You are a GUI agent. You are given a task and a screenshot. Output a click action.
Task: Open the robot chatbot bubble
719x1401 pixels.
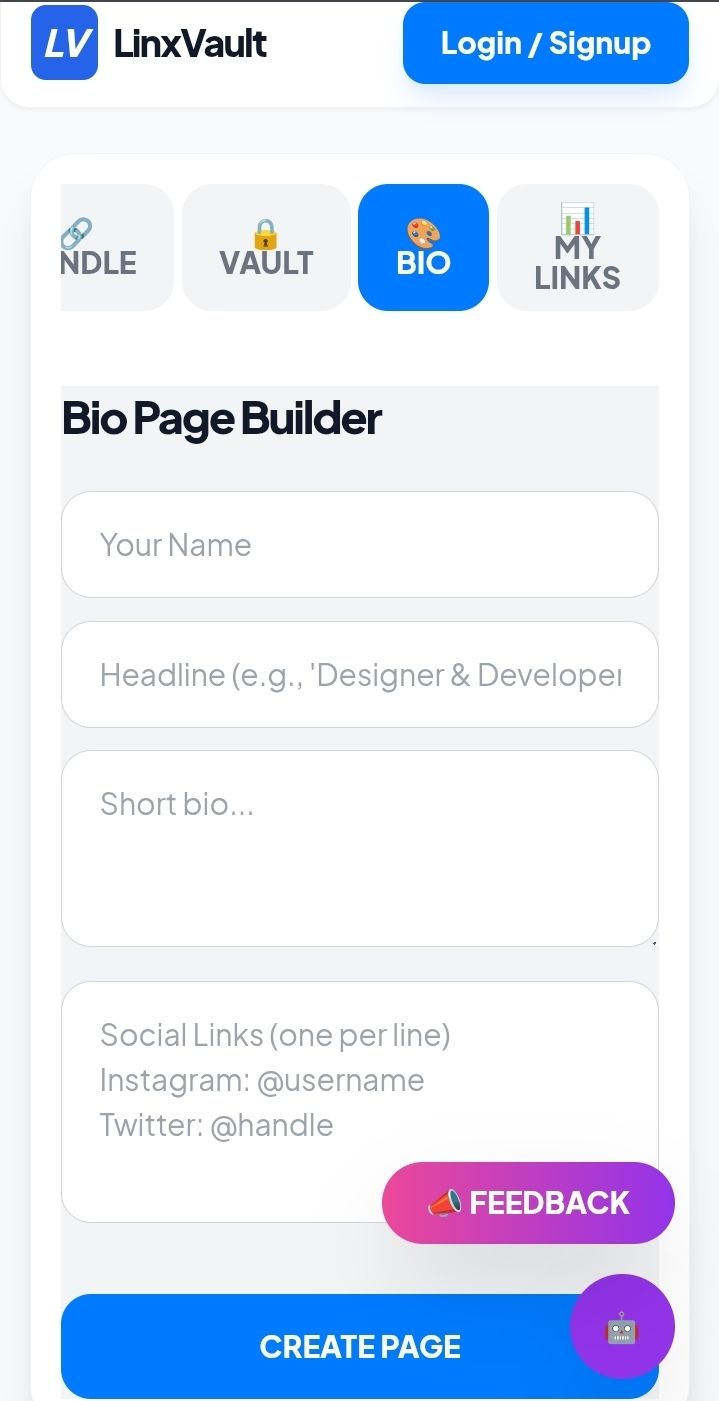(x=621, y=1327)
